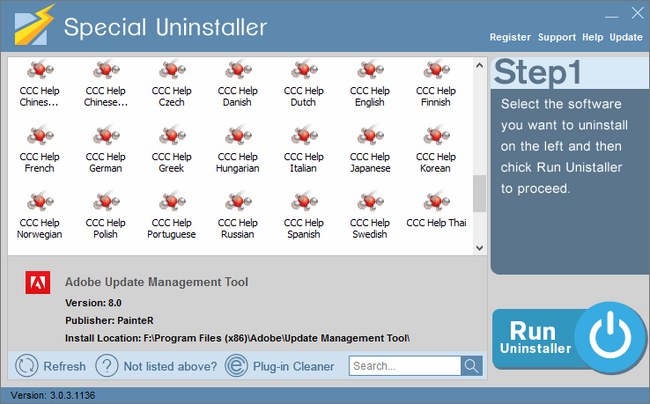Select the first CCC Help Chinese entry
650x404 pixels.
point(40,84)
